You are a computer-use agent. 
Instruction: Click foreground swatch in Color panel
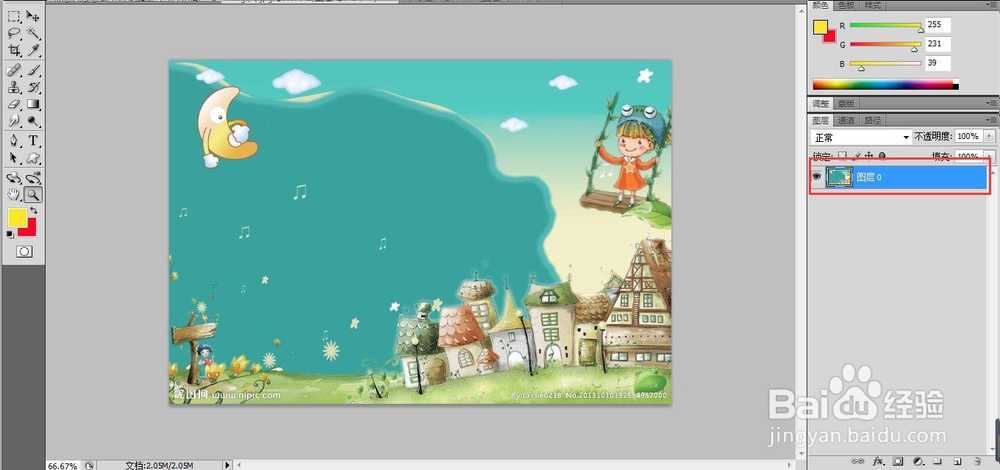tap(820, 27)
